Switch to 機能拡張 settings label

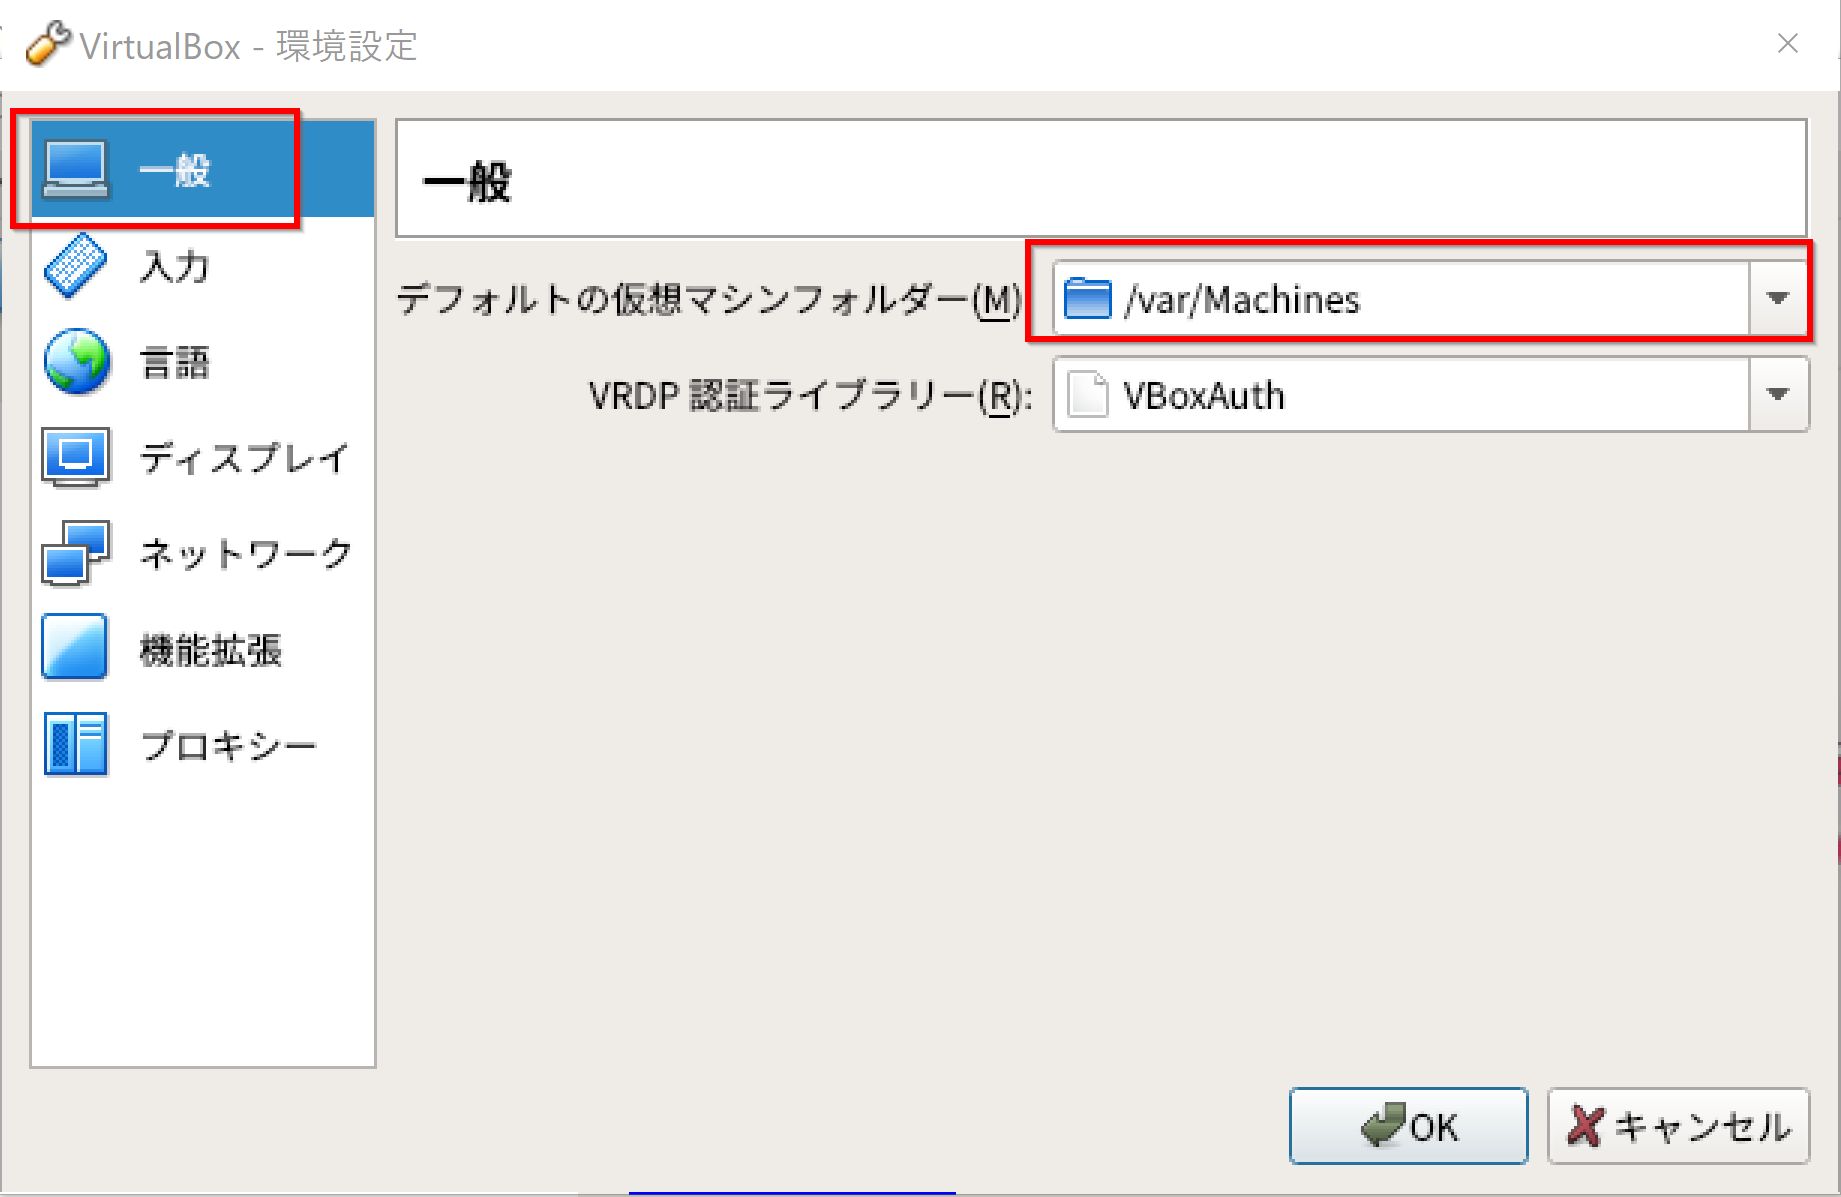click(x=211, y=650)
